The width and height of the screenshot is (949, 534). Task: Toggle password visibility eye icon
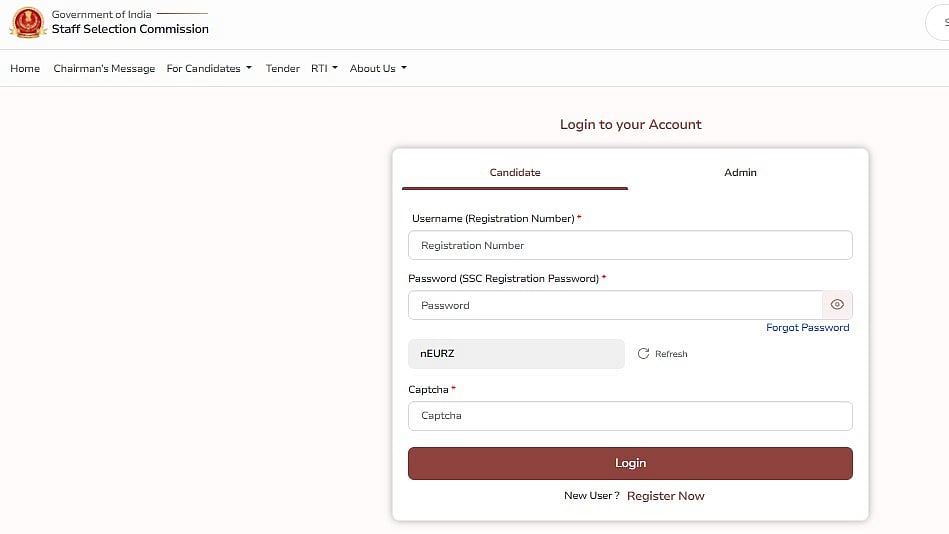(x=837, y=305)
